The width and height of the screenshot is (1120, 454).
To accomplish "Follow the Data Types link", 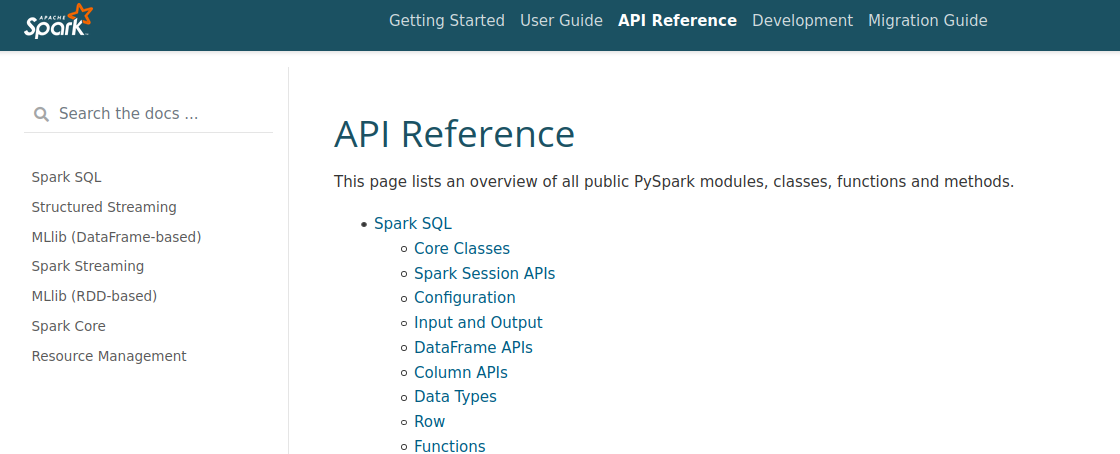I will pyautogui.click(x=456, y=397).
